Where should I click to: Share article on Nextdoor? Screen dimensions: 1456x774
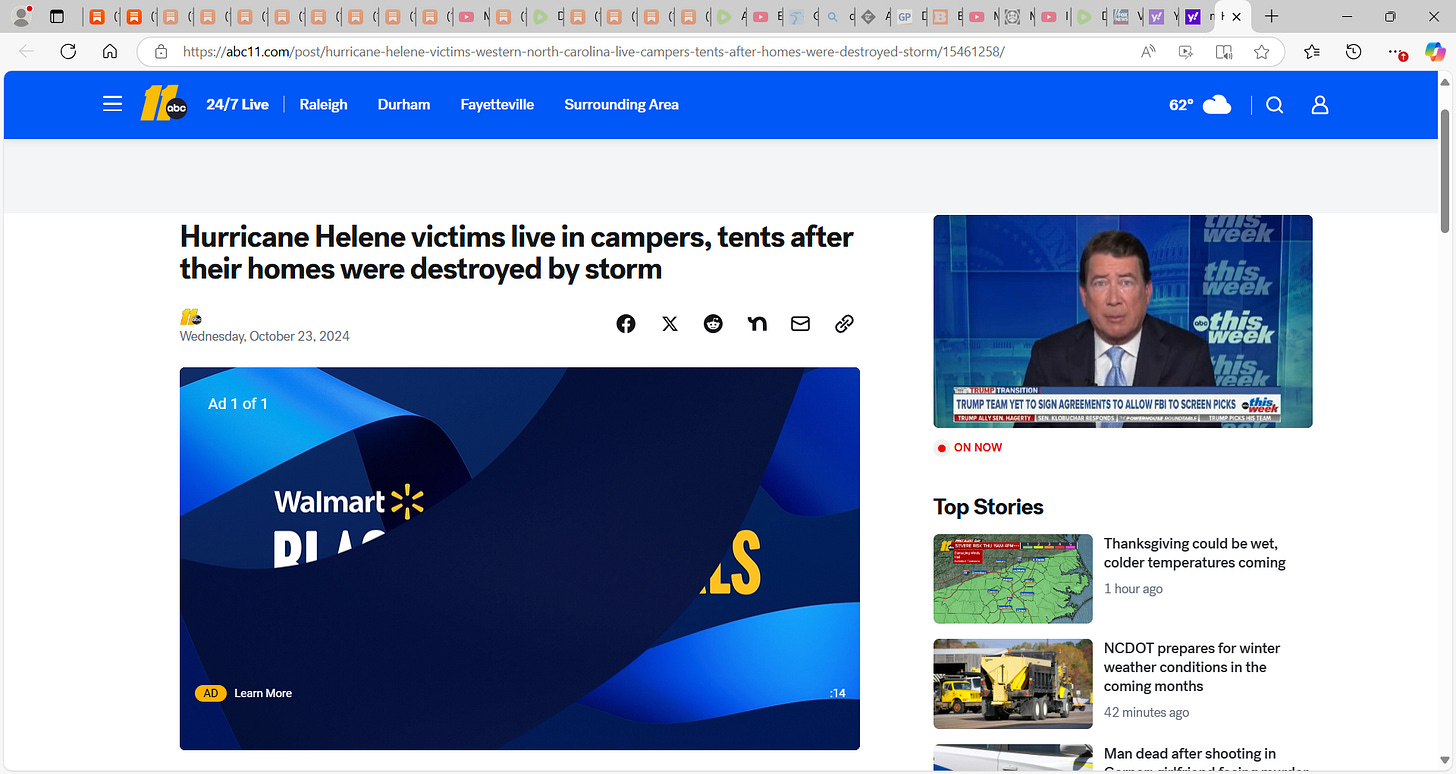(x=757, y=323)
